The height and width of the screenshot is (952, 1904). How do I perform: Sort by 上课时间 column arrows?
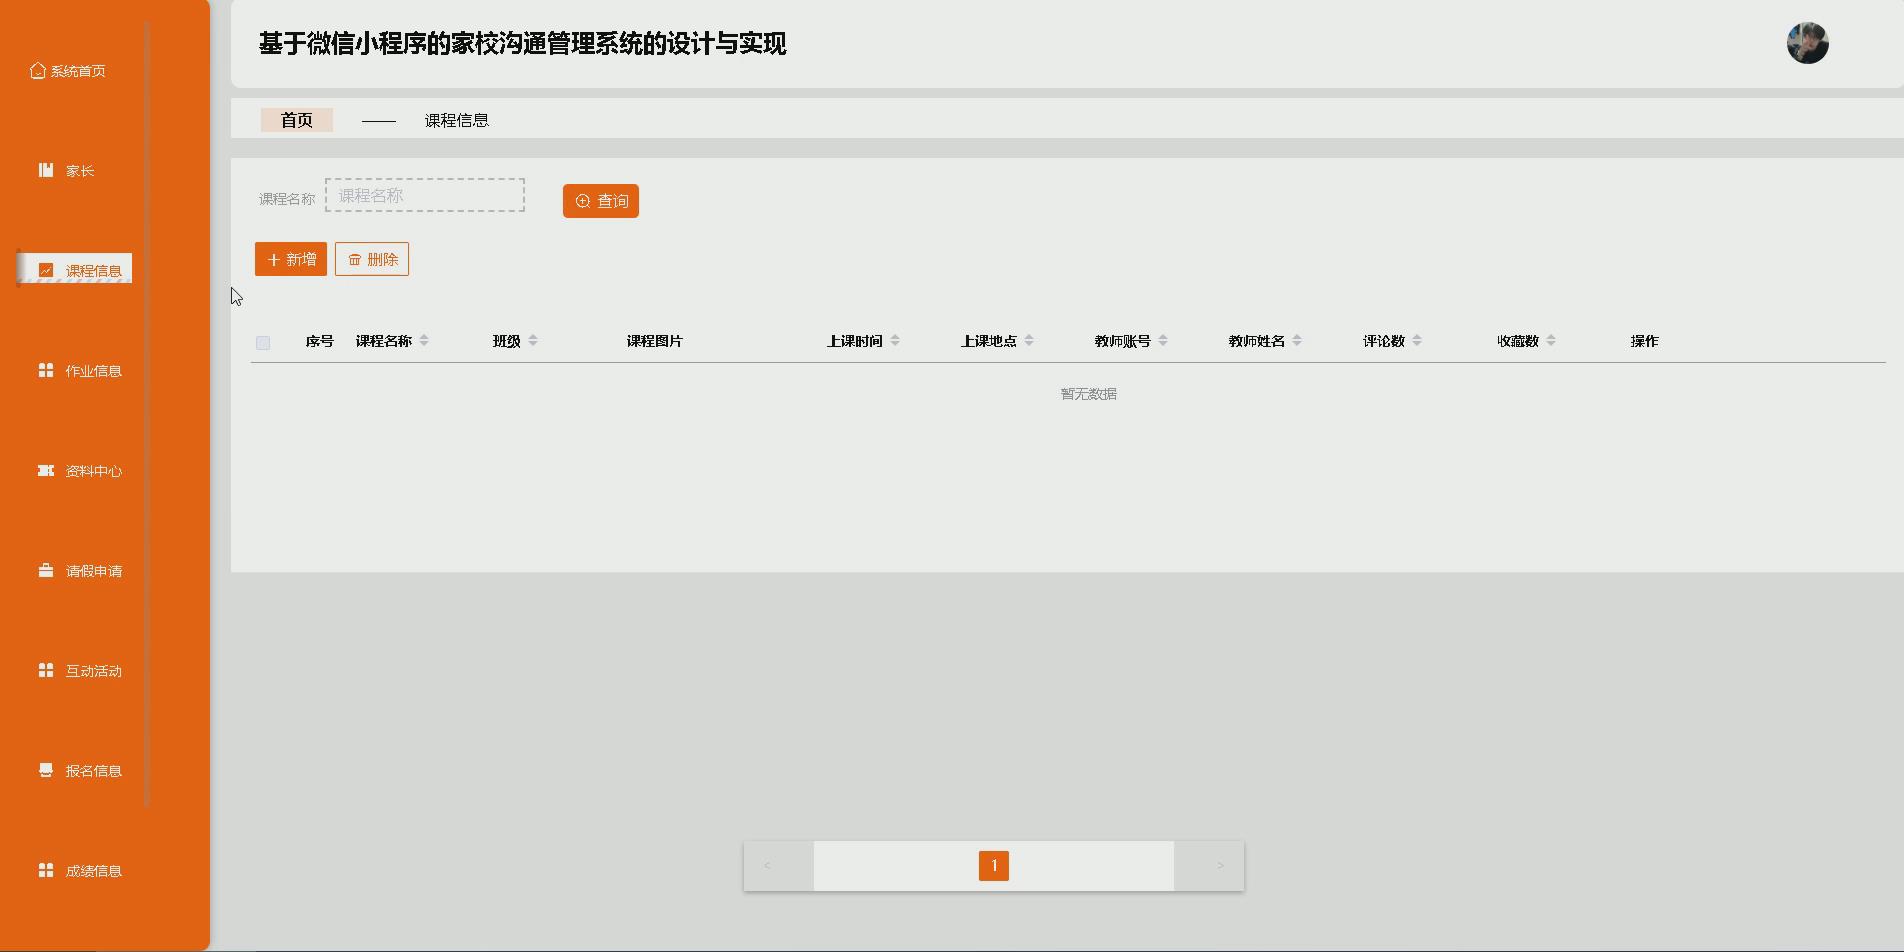pos(895,341)
